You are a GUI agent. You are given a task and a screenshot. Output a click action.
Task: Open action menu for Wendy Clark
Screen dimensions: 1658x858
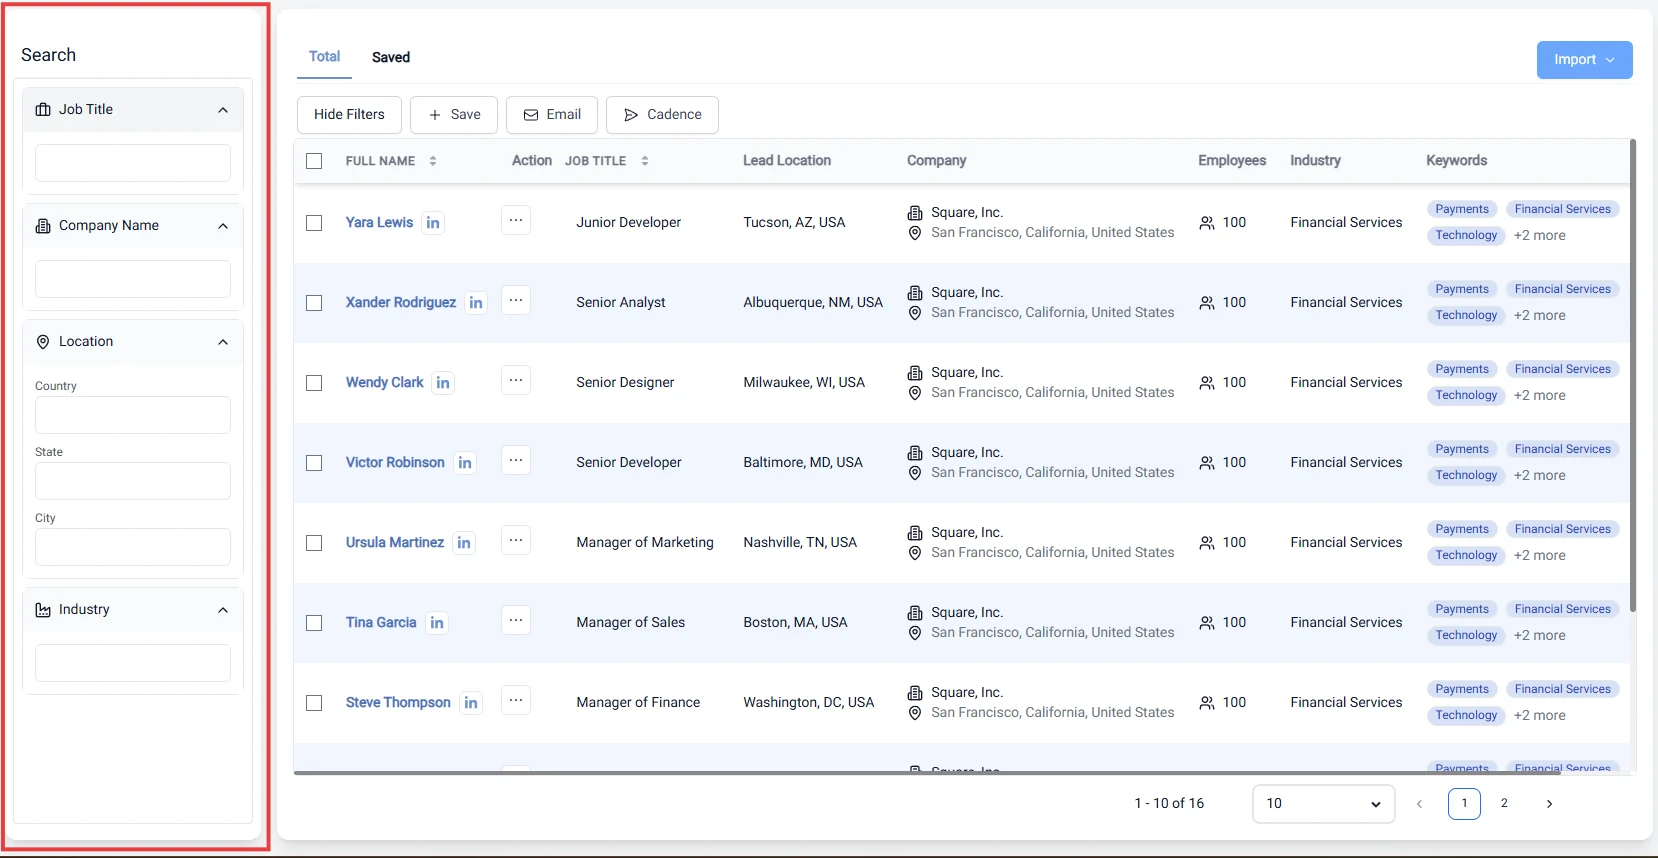coord(516,380)
